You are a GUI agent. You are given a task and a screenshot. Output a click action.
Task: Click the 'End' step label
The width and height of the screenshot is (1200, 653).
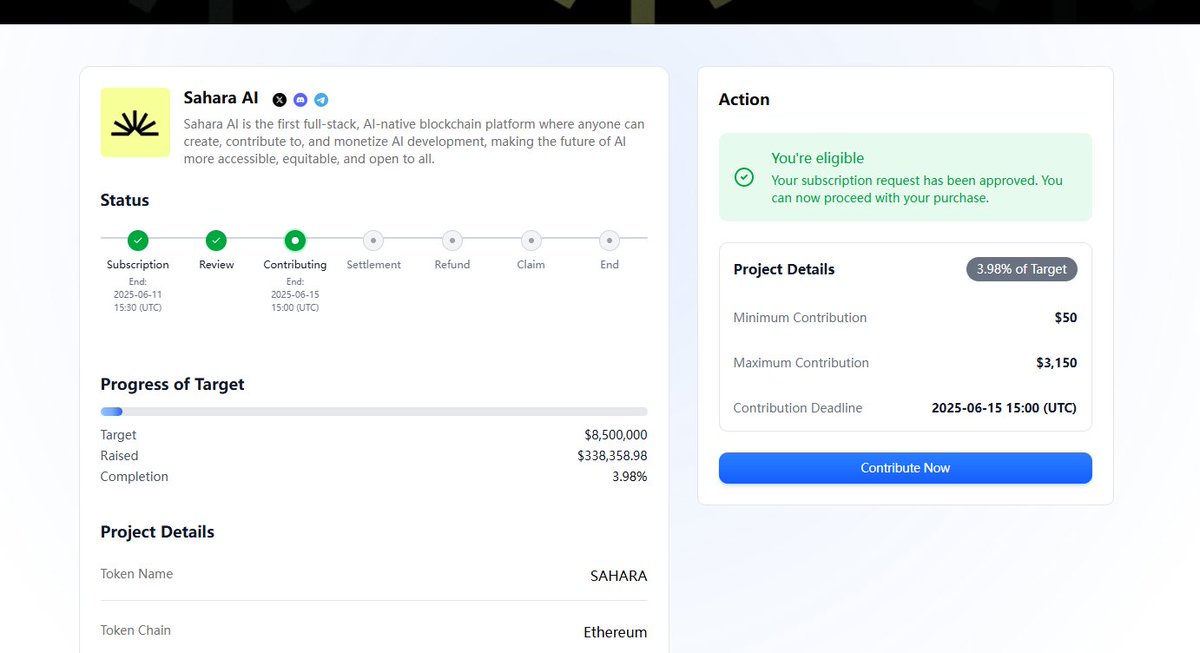pyautogui.click(x=609, y=265)
